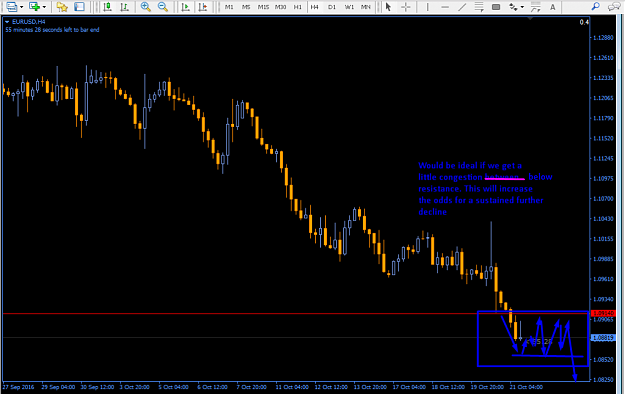Select the D1 timeframe

point(332,7)
